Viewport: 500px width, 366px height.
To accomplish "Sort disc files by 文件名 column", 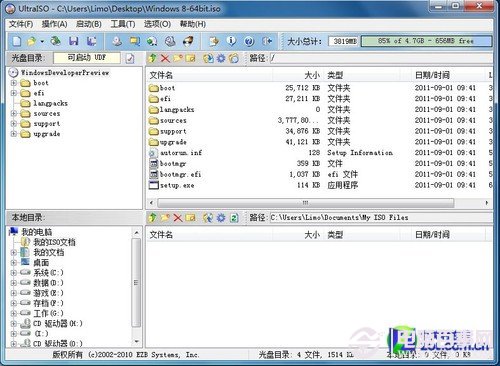I will tap(210, 75).
